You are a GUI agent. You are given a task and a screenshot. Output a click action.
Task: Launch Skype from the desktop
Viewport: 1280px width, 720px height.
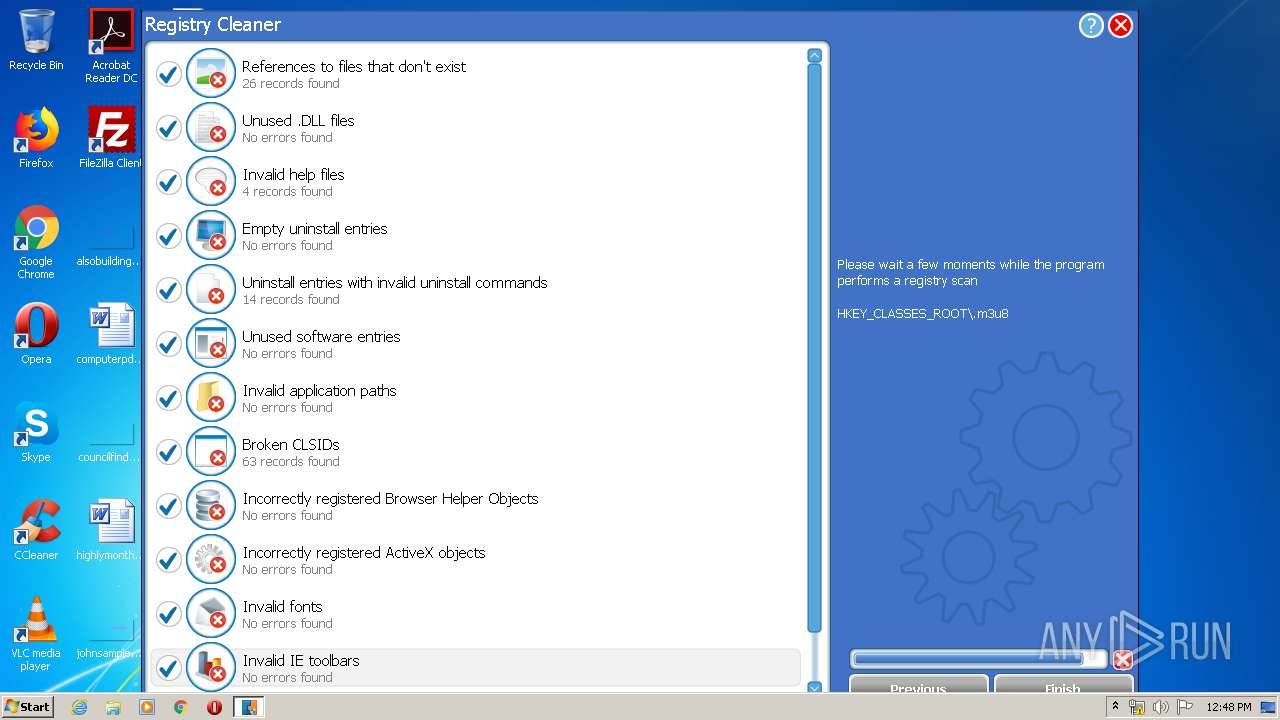(x=36, y=432)
